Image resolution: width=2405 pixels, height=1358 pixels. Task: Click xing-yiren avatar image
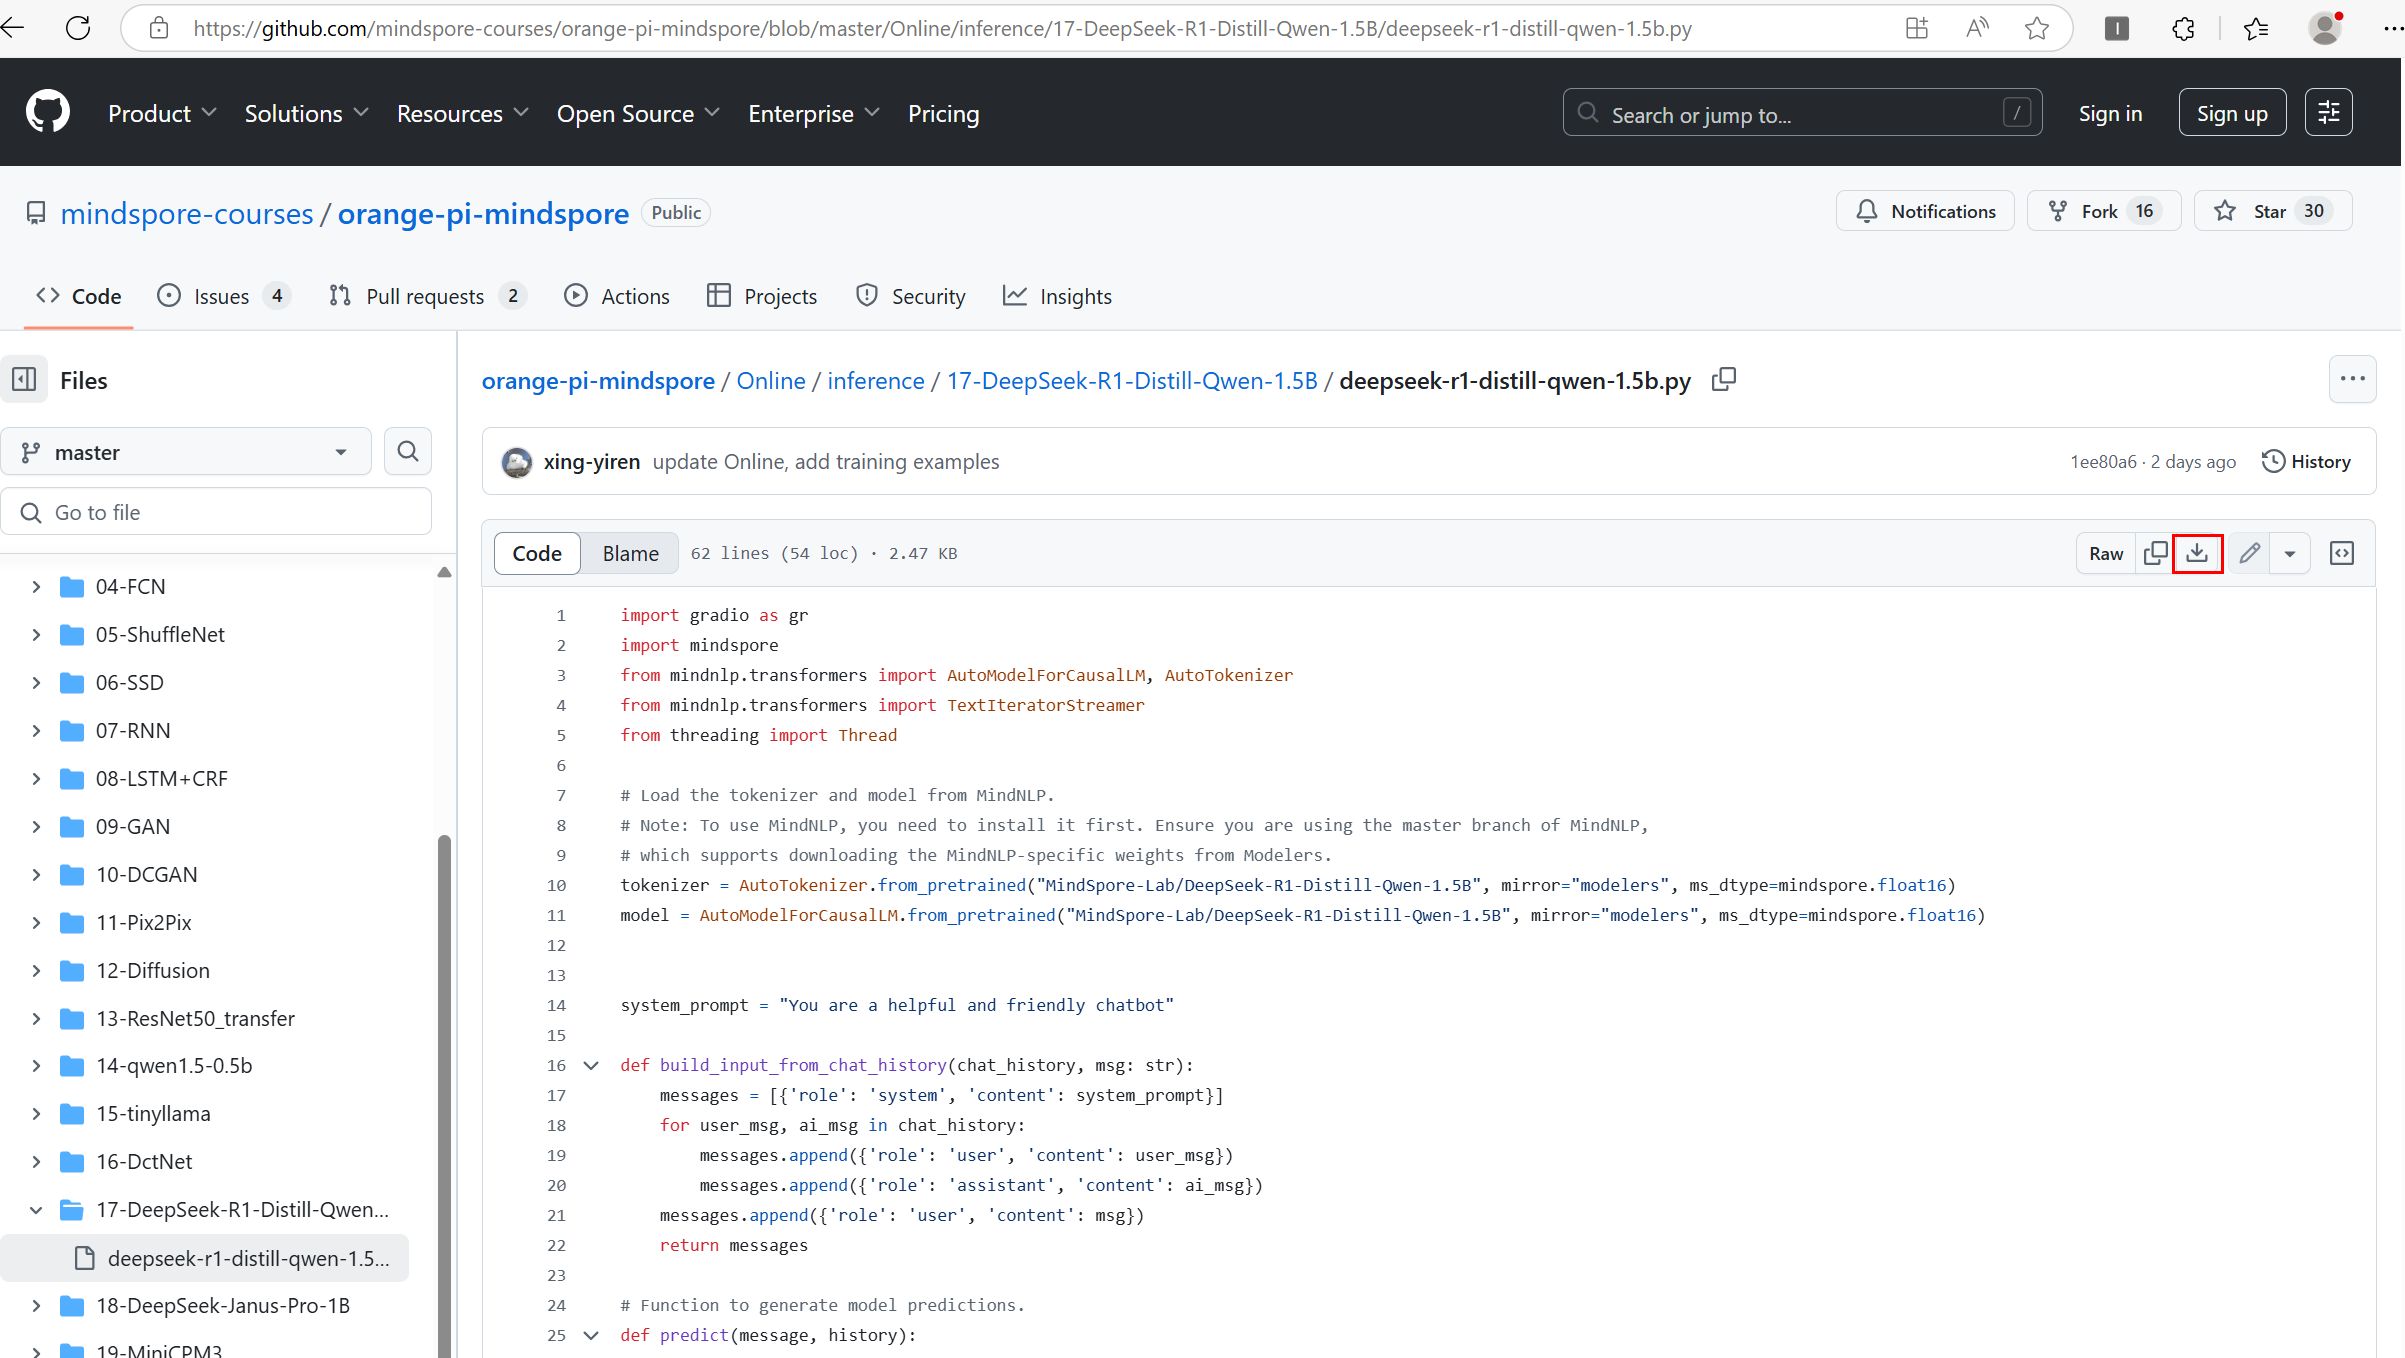pos(517,462)
